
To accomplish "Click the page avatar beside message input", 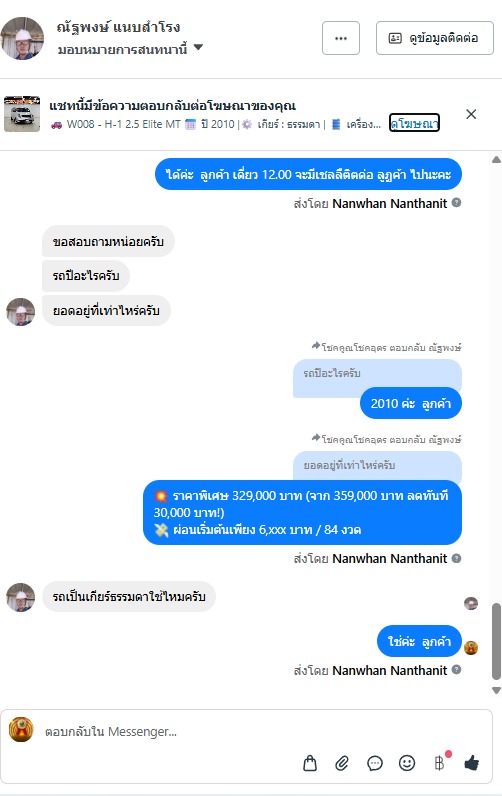I will (x=21, y=729).
